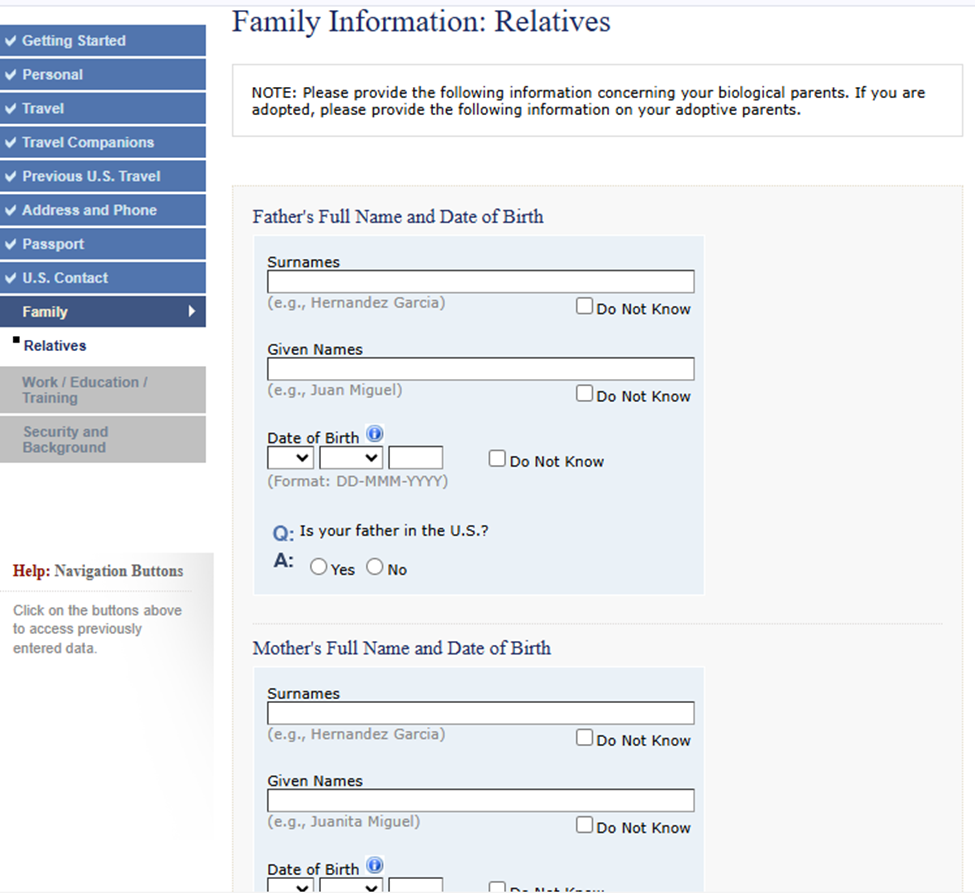Go to the Passport section
Viewport: 975px width, 893px height.
53,244
